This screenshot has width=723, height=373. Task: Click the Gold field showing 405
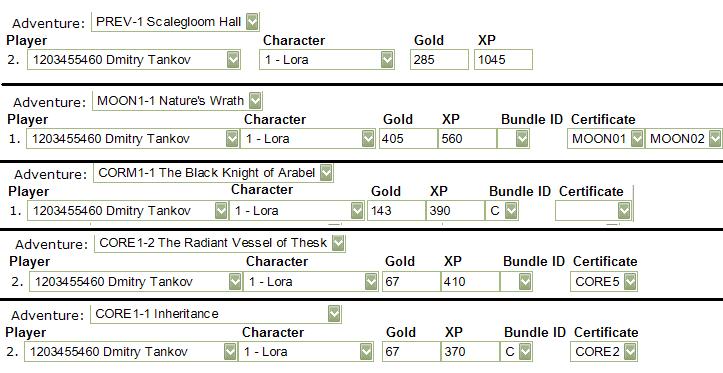pyautogui.click(x=408, y=138)
